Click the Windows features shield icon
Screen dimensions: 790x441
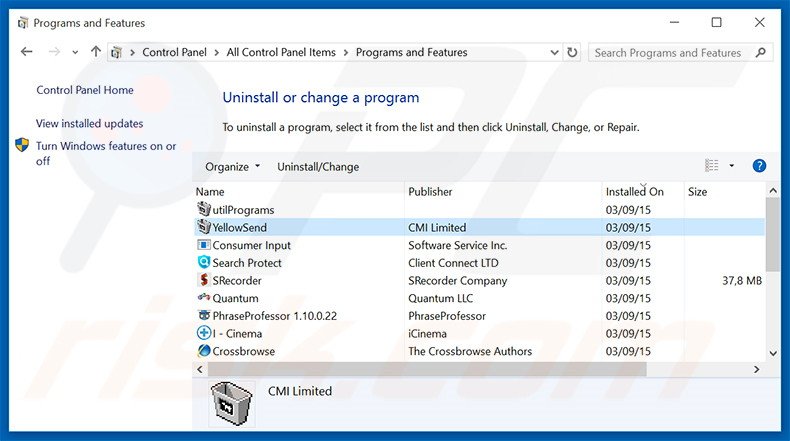coord(22,145)
